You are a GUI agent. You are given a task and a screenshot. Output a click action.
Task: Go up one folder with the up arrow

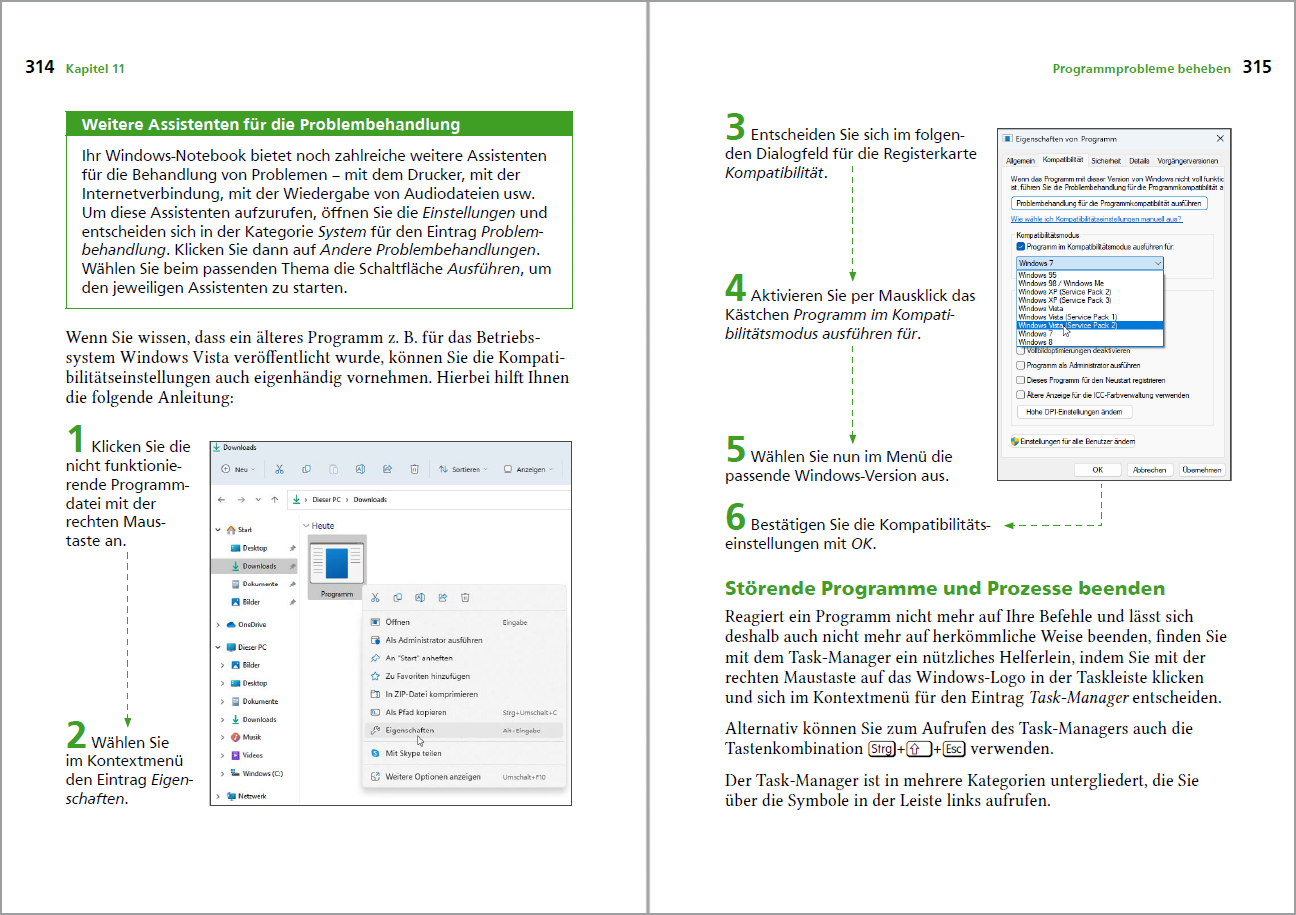click(x=276, y=499)
